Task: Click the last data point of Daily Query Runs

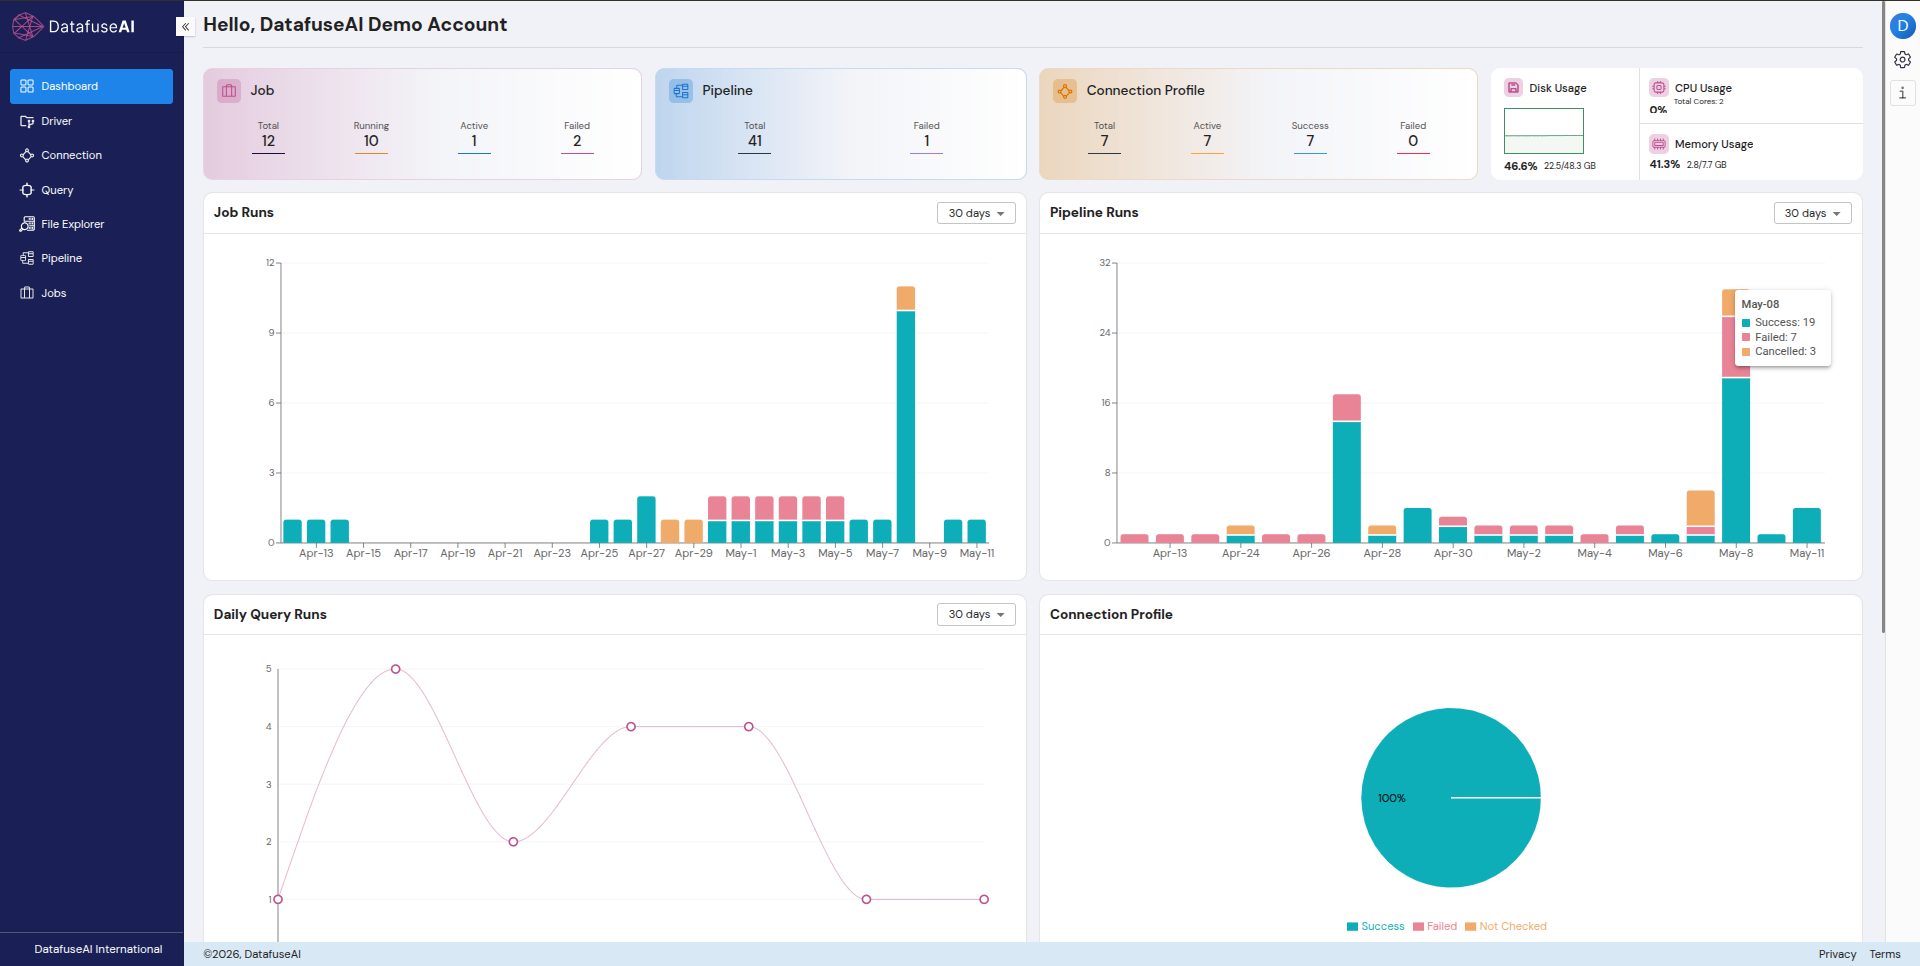Action: [984, 899]
